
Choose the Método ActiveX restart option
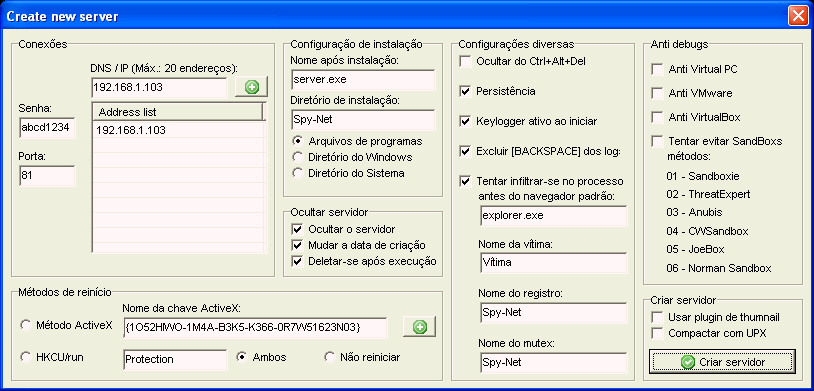25,326
